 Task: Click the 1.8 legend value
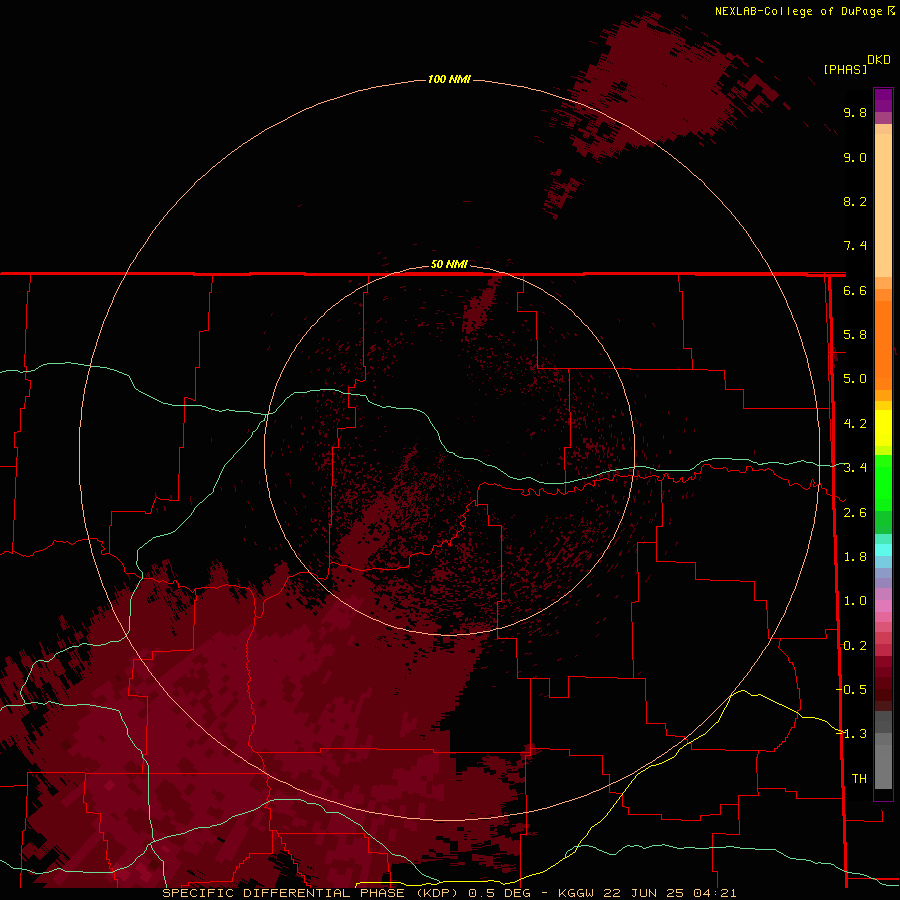click(855, 557)
